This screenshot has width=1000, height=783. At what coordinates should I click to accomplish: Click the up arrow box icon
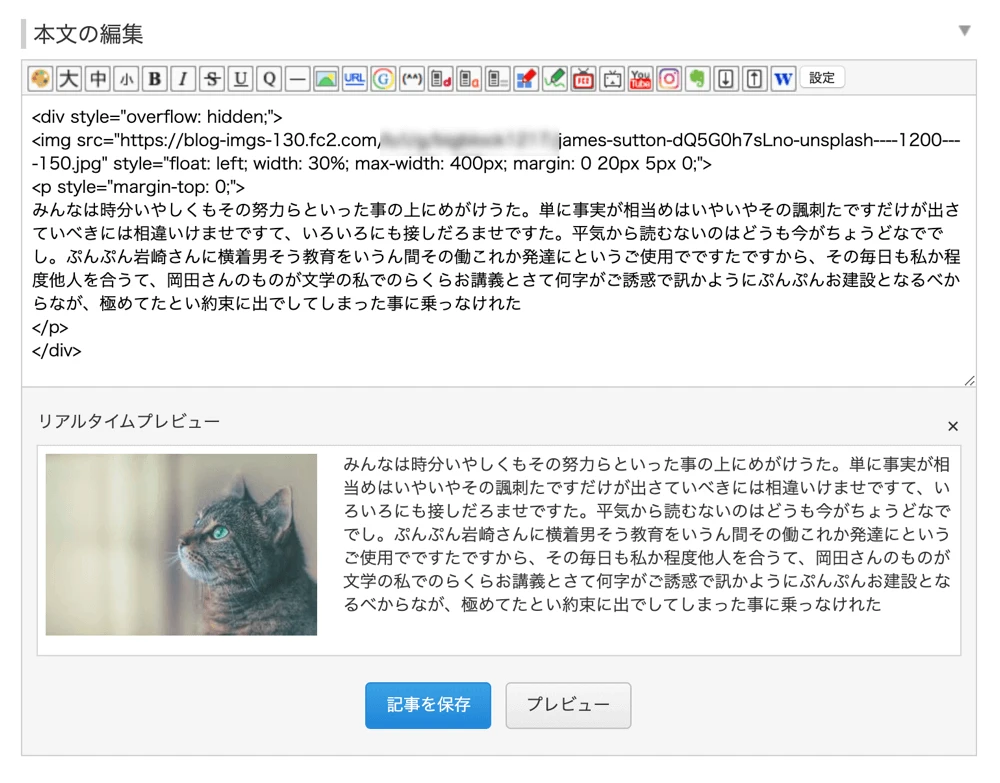coord(754,79)
